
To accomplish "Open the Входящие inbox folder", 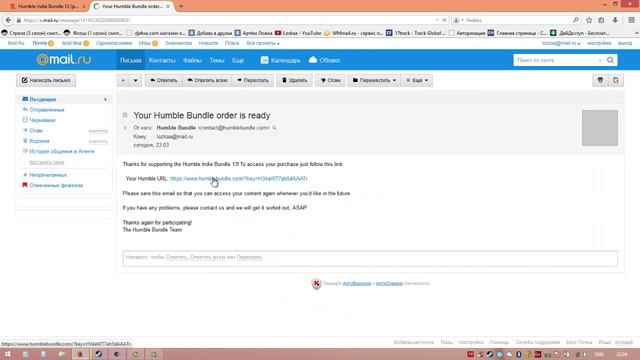I will (42, 99).
